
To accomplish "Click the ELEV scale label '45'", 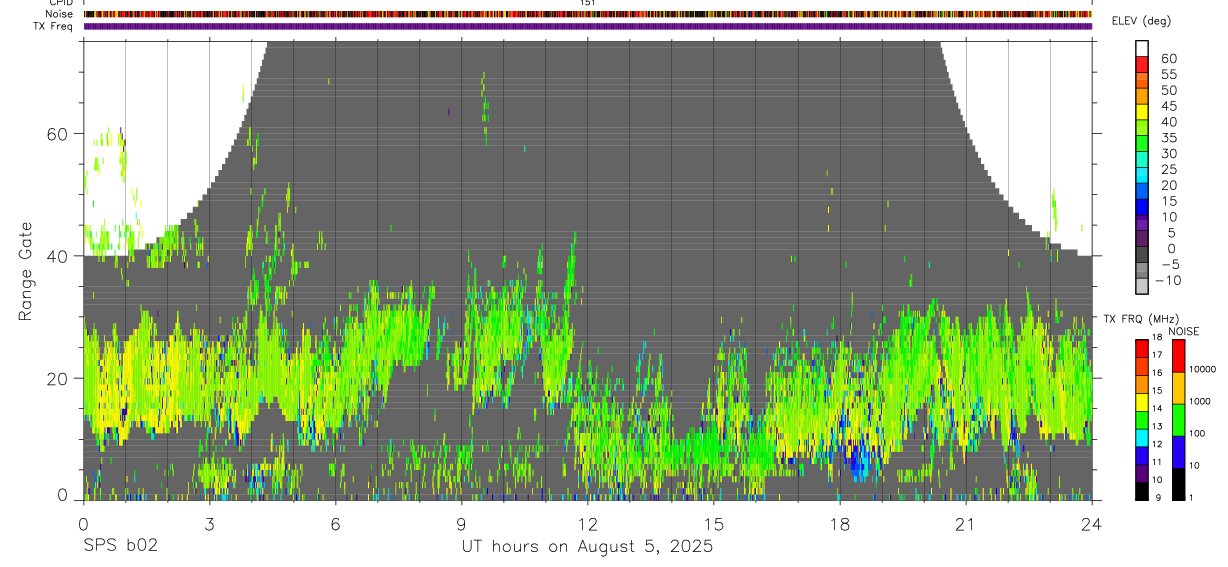I will click(x=1168, y=106).
